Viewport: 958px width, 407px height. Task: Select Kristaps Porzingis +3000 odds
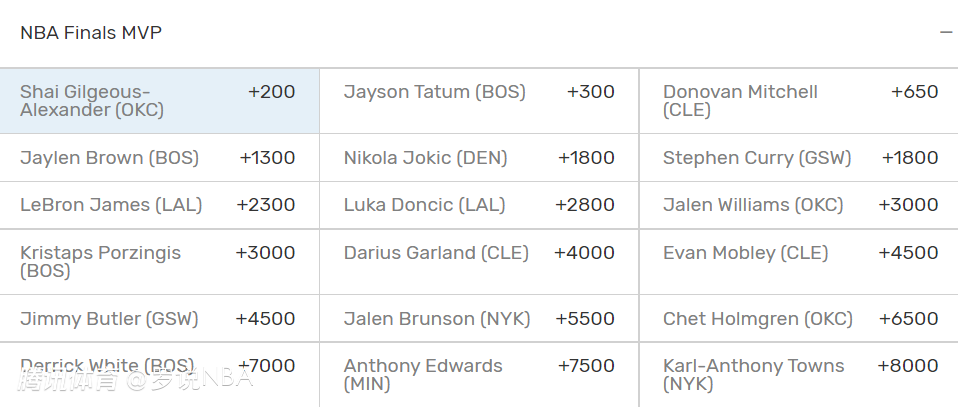(159, 262)
